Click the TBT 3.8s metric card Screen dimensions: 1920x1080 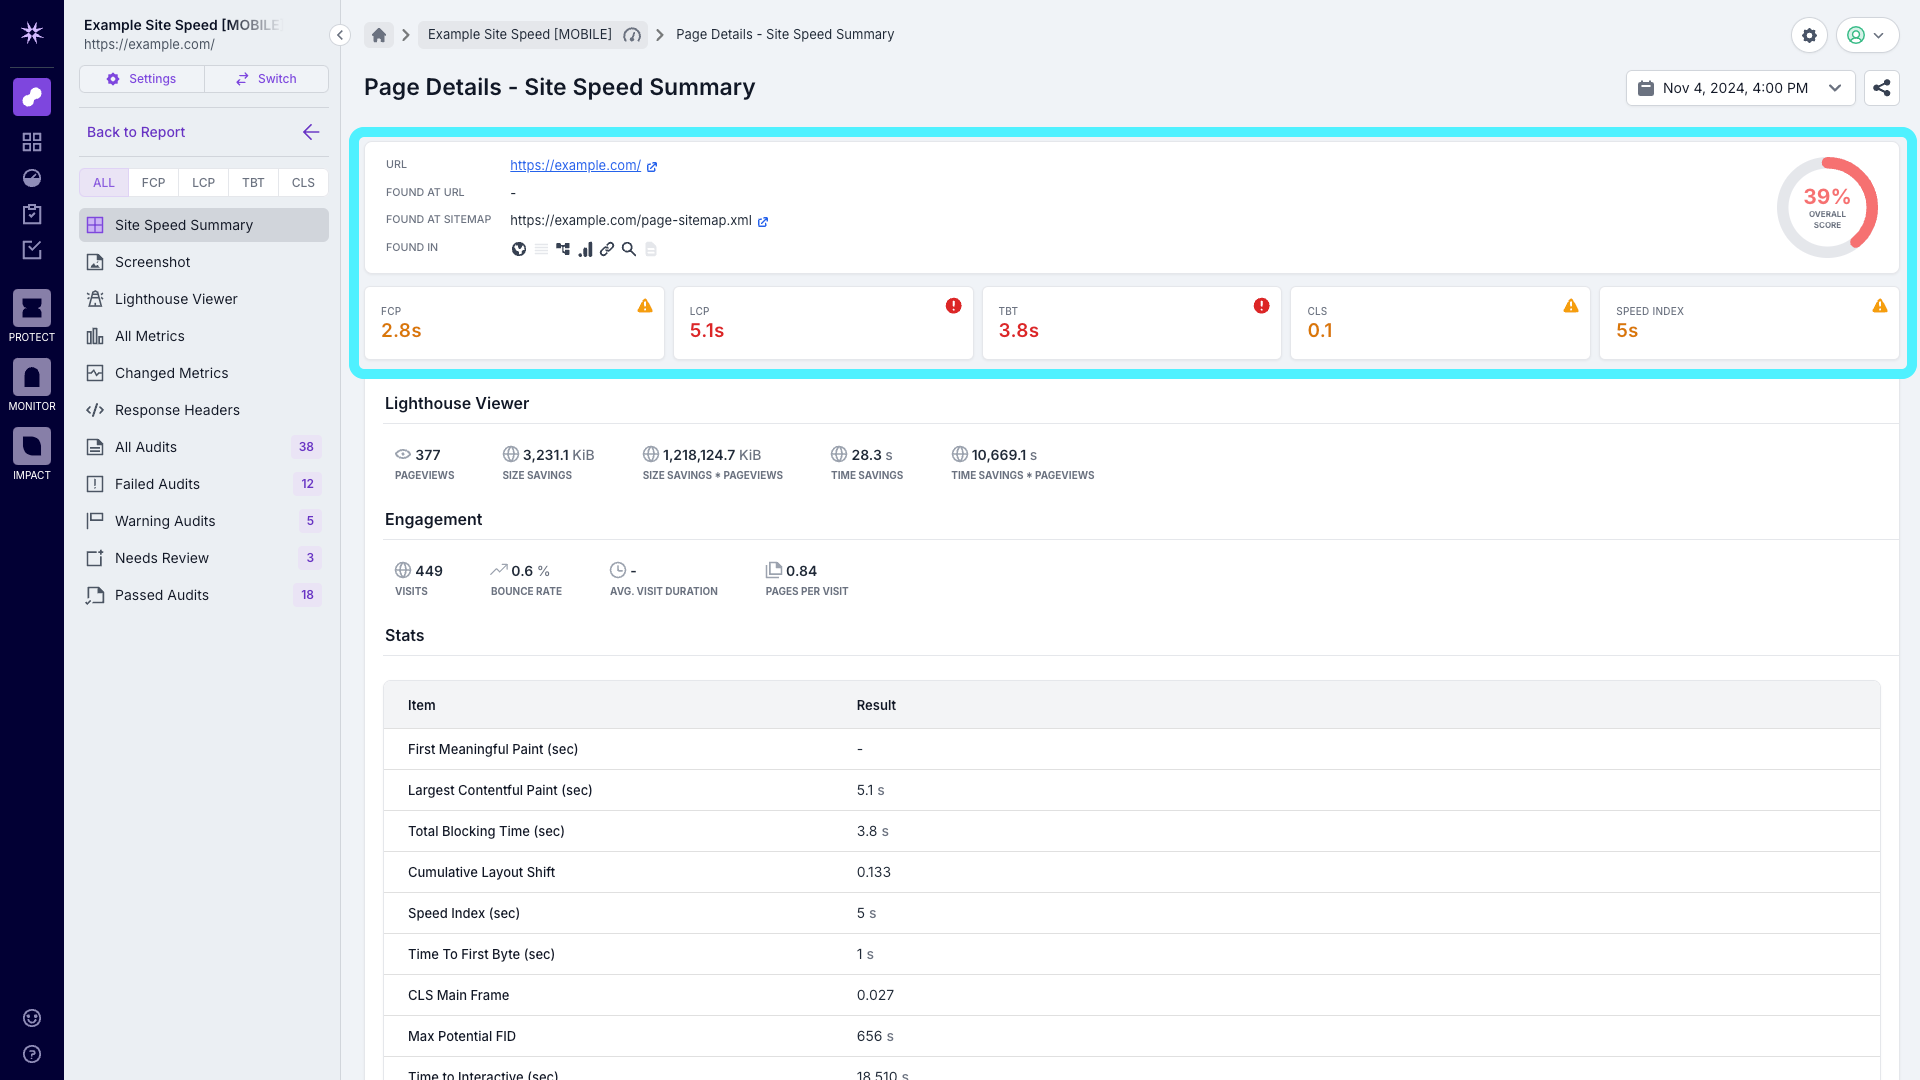click(1132, 323)
